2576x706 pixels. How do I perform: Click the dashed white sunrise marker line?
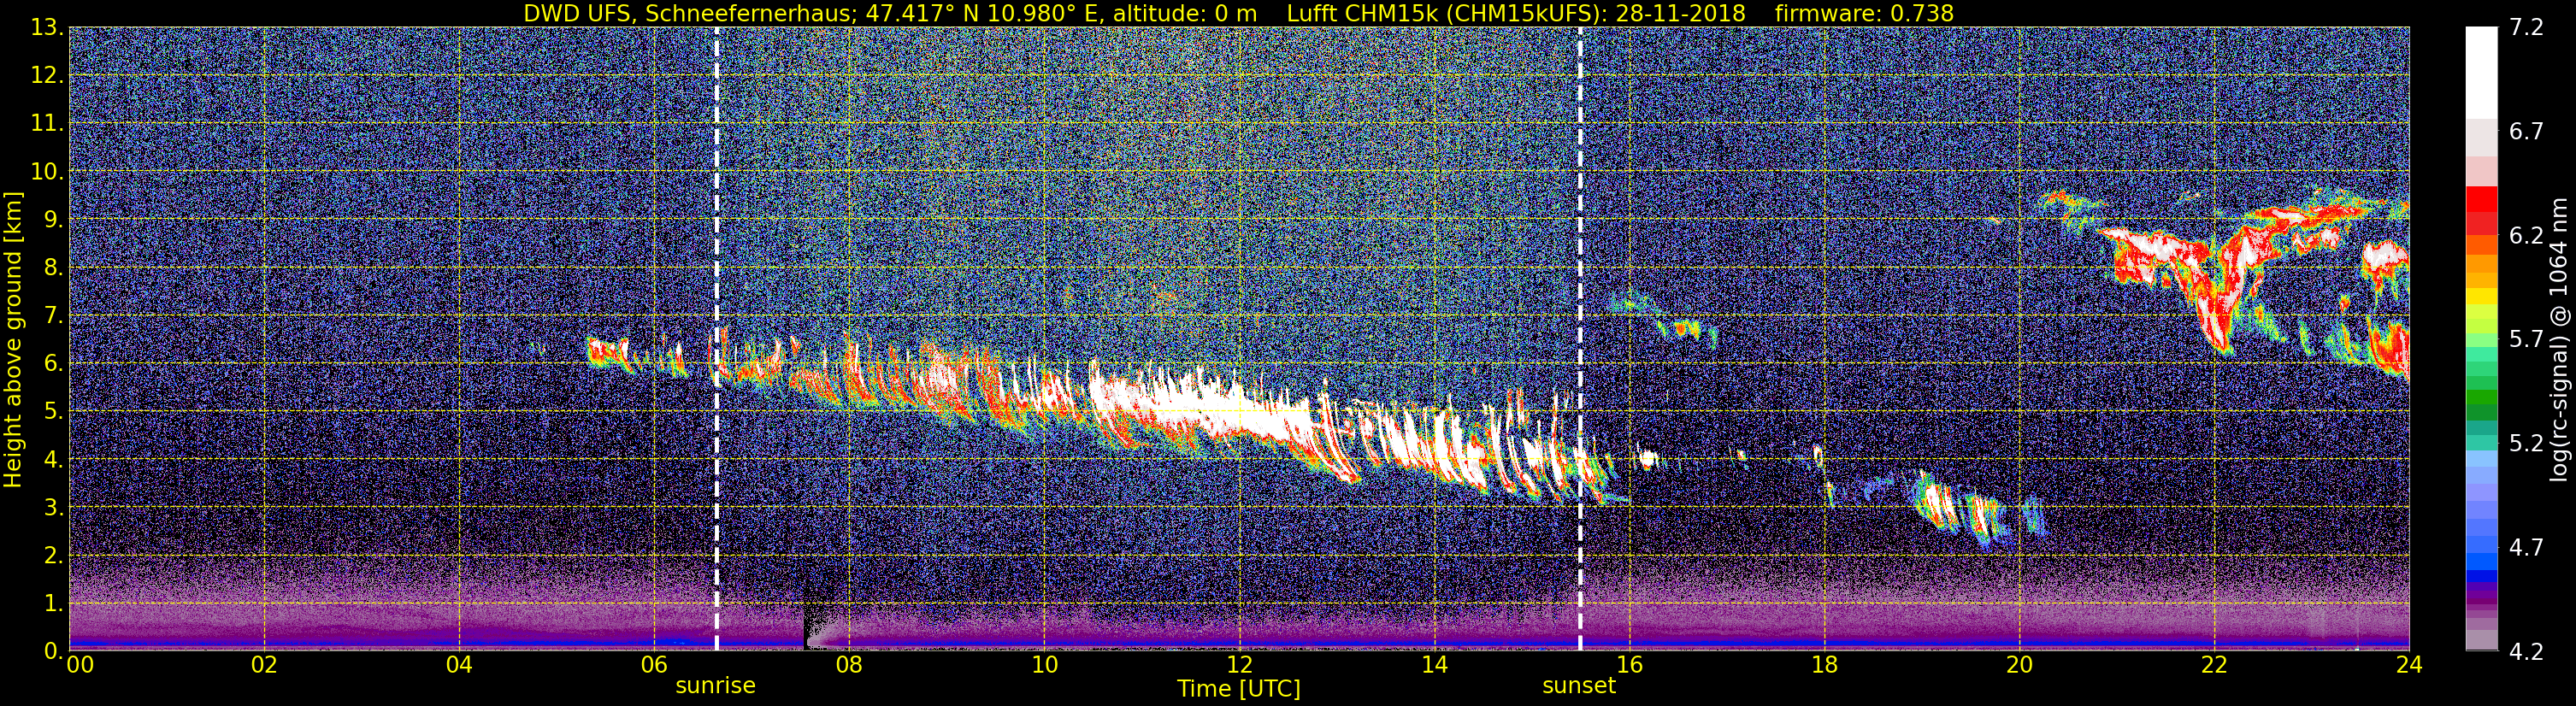click(717, 339)
